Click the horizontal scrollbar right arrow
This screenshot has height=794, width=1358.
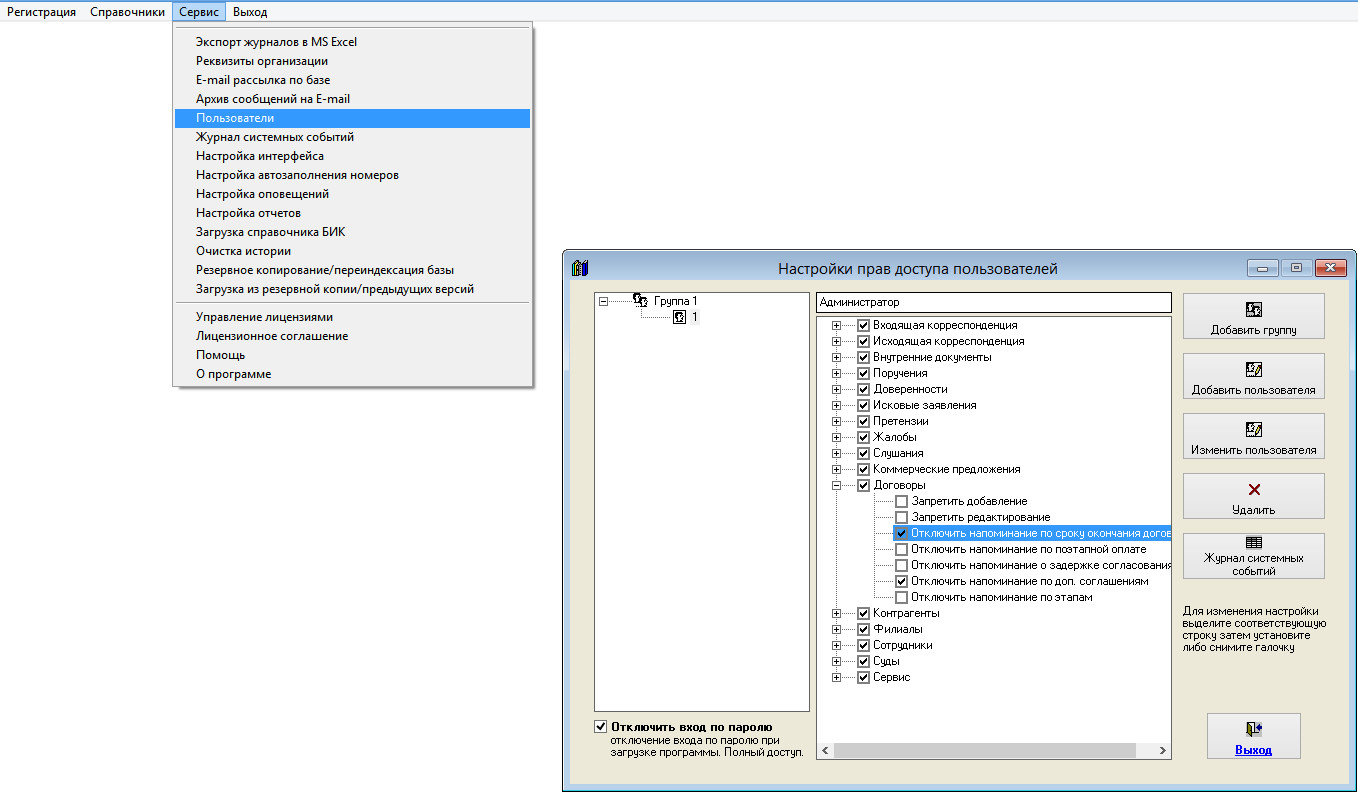click(x=1162, y=750)
